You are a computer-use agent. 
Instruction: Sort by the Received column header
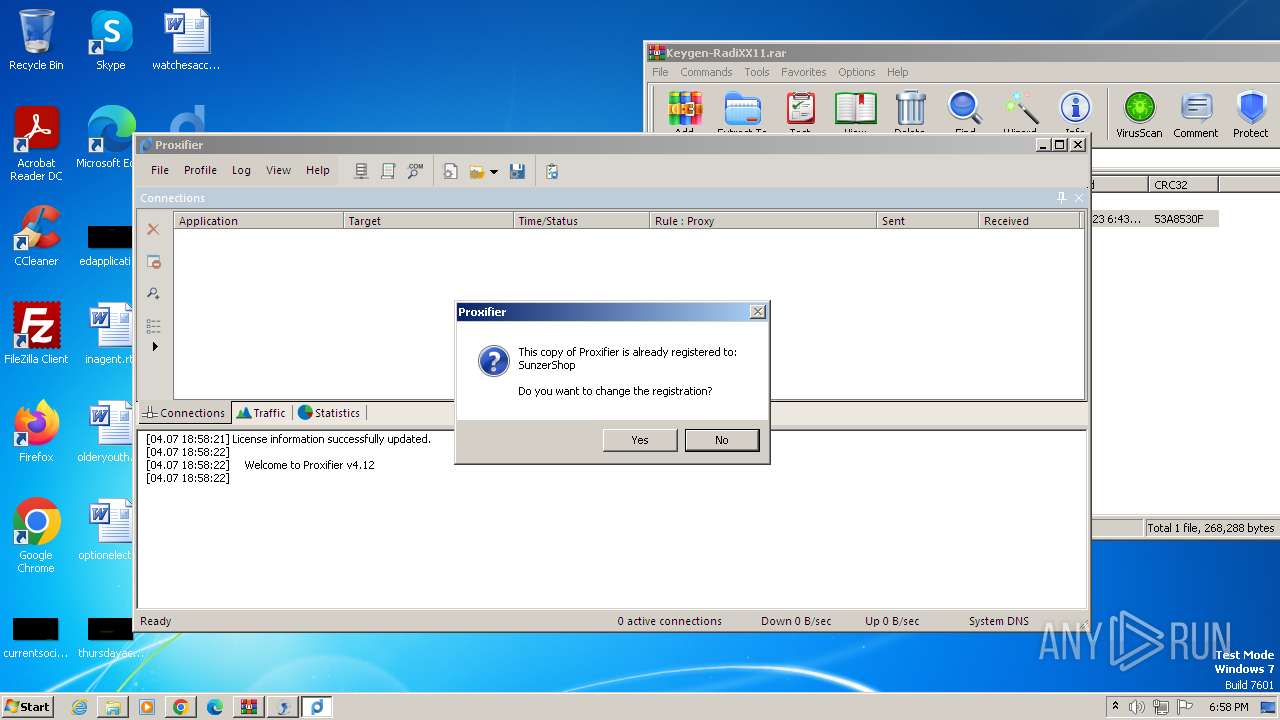[1029, 221]
